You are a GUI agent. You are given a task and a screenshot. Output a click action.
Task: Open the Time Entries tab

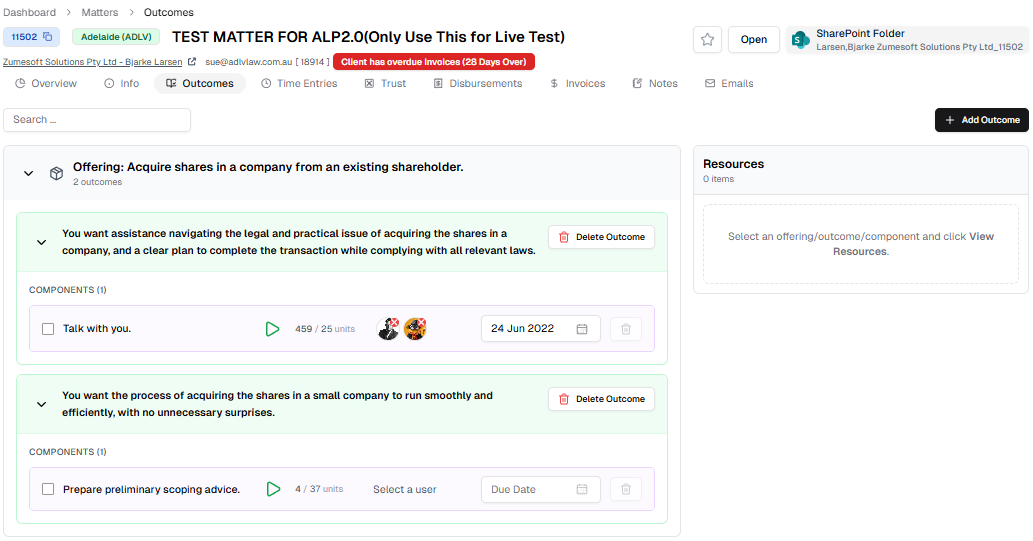tap(299, 84)
